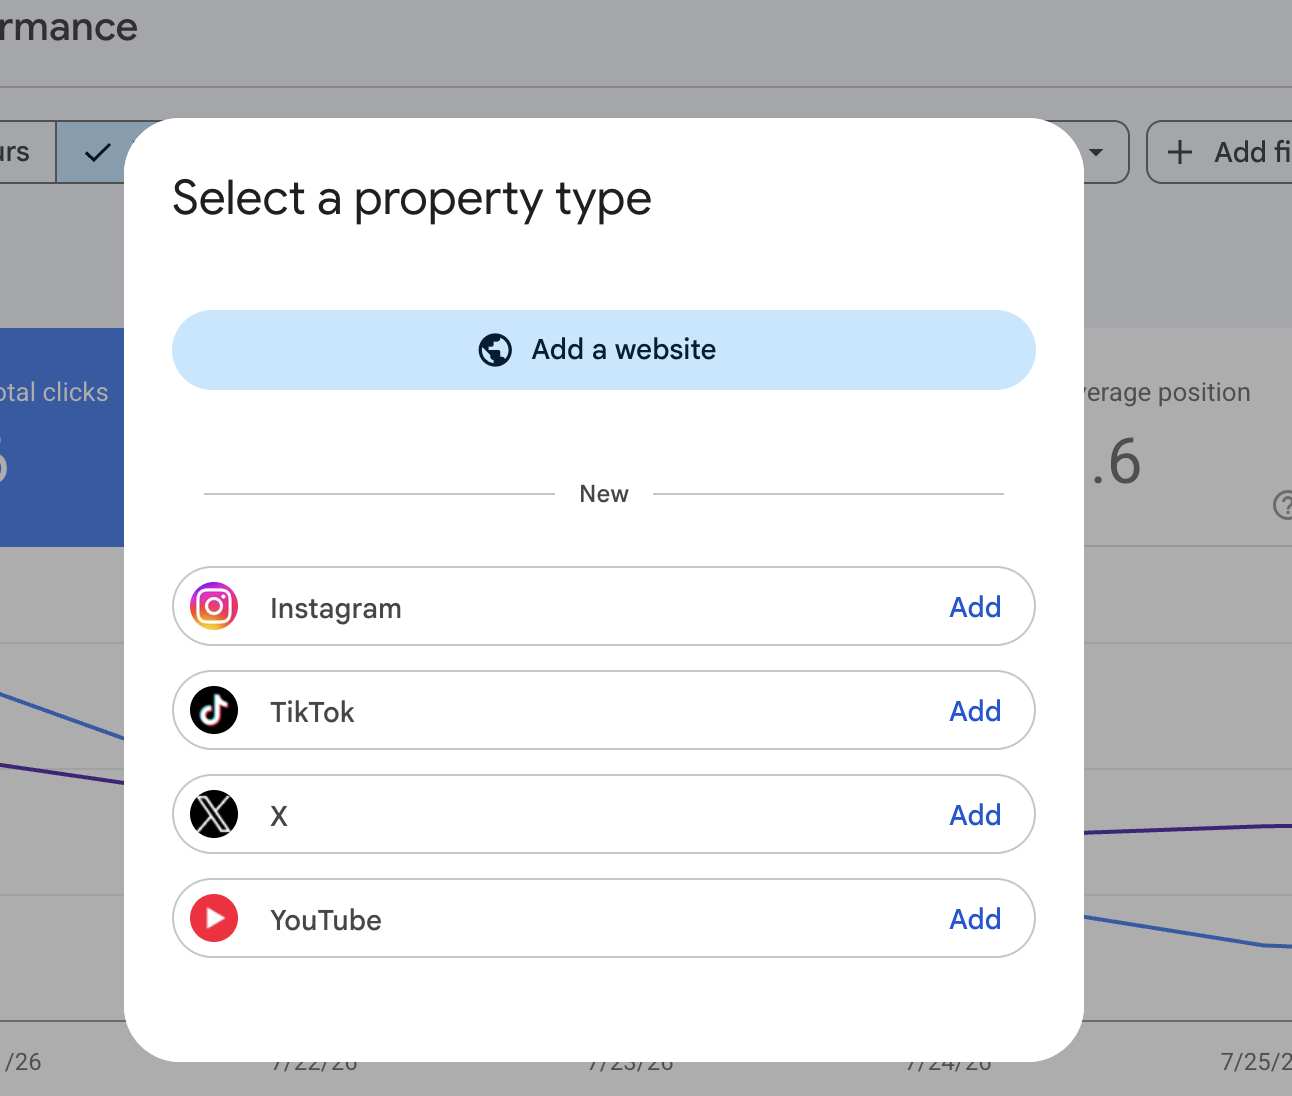Click the TikTok logo icon
Viewport: 1292px width, 1096px height.
pyautogui.click(x=214, y=710)
